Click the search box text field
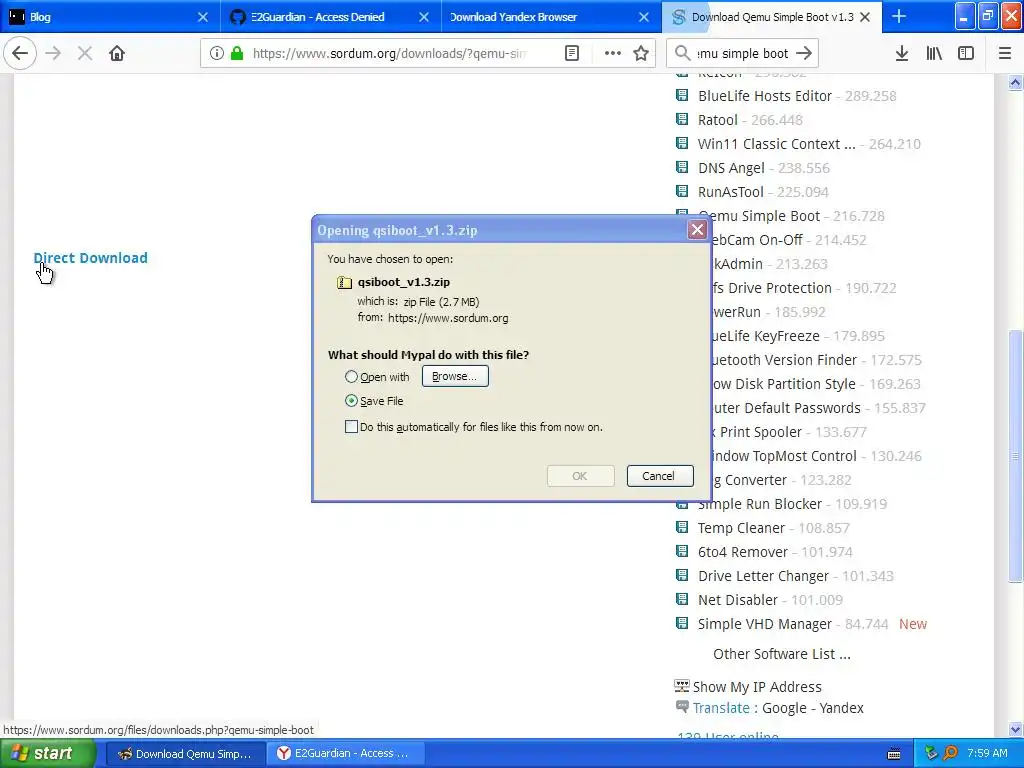This screenshot has width=1024, height=768. (742, 54)
